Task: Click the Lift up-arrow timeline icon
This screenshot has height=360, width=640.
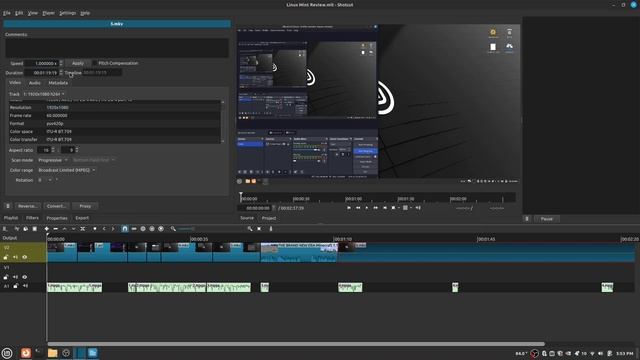Action: coord(64,229)
